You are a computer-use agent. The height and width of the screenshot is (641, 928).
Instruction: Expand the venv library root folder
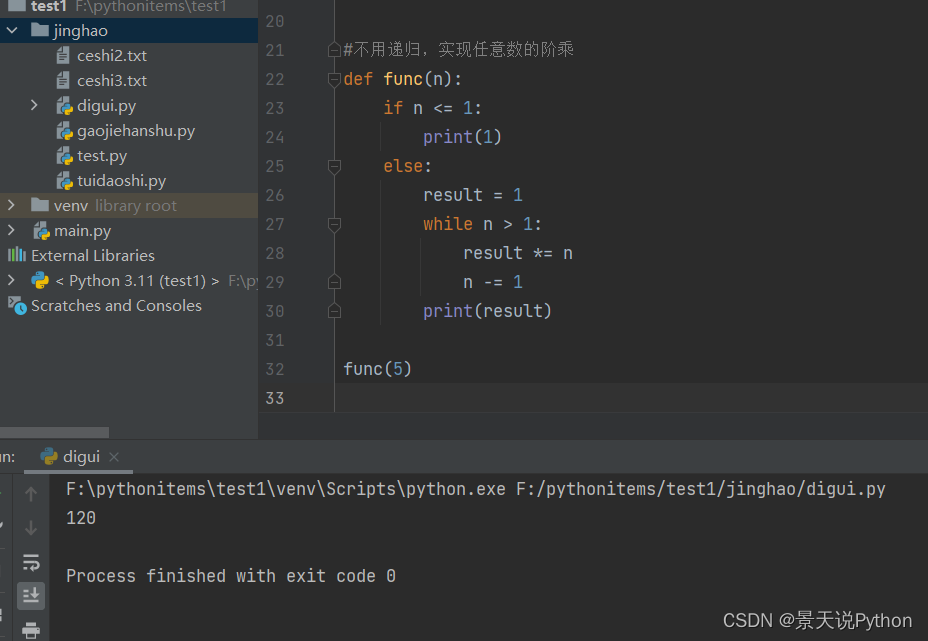click(11, 205)
